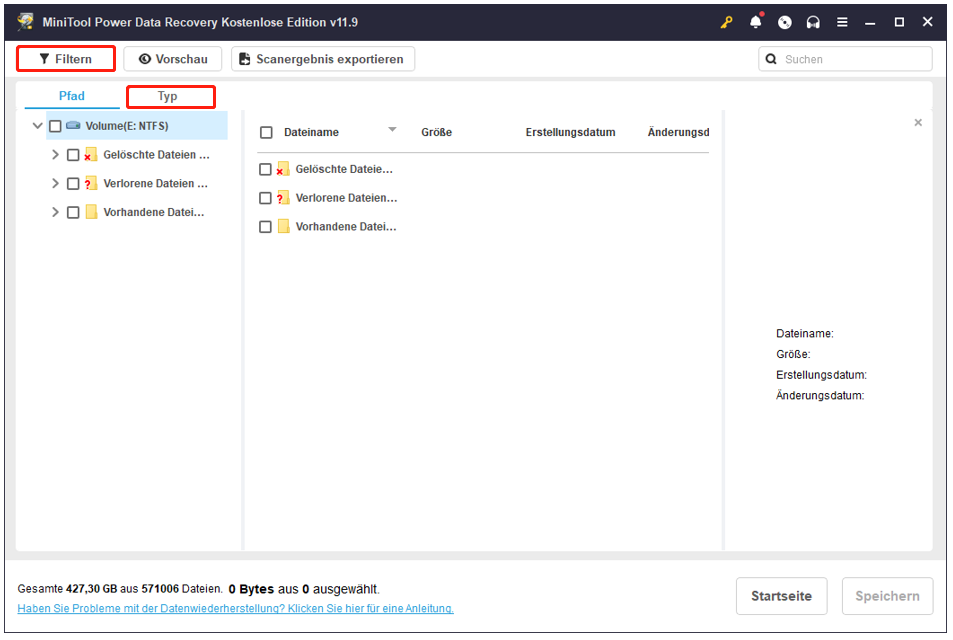Click Vorhandene Datei... folder icon in file list
The image size is (953, 640).
[283, 226]
